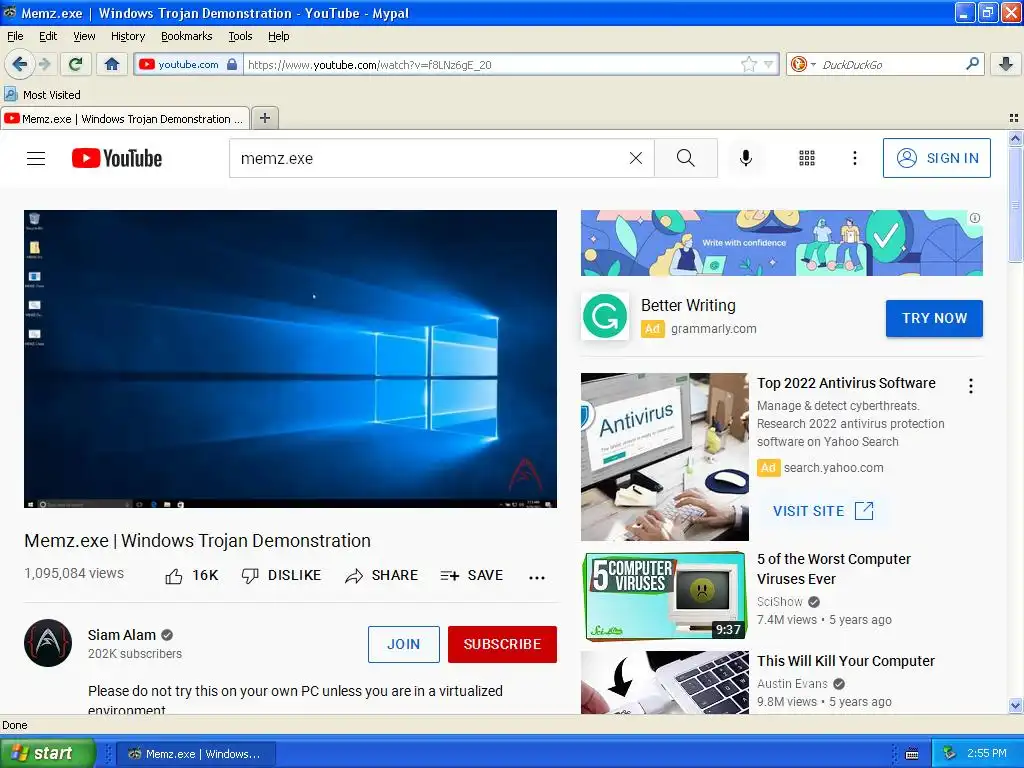Click the system tray clock 2:55 PM

pyautogui.click(x=987, y=753)
